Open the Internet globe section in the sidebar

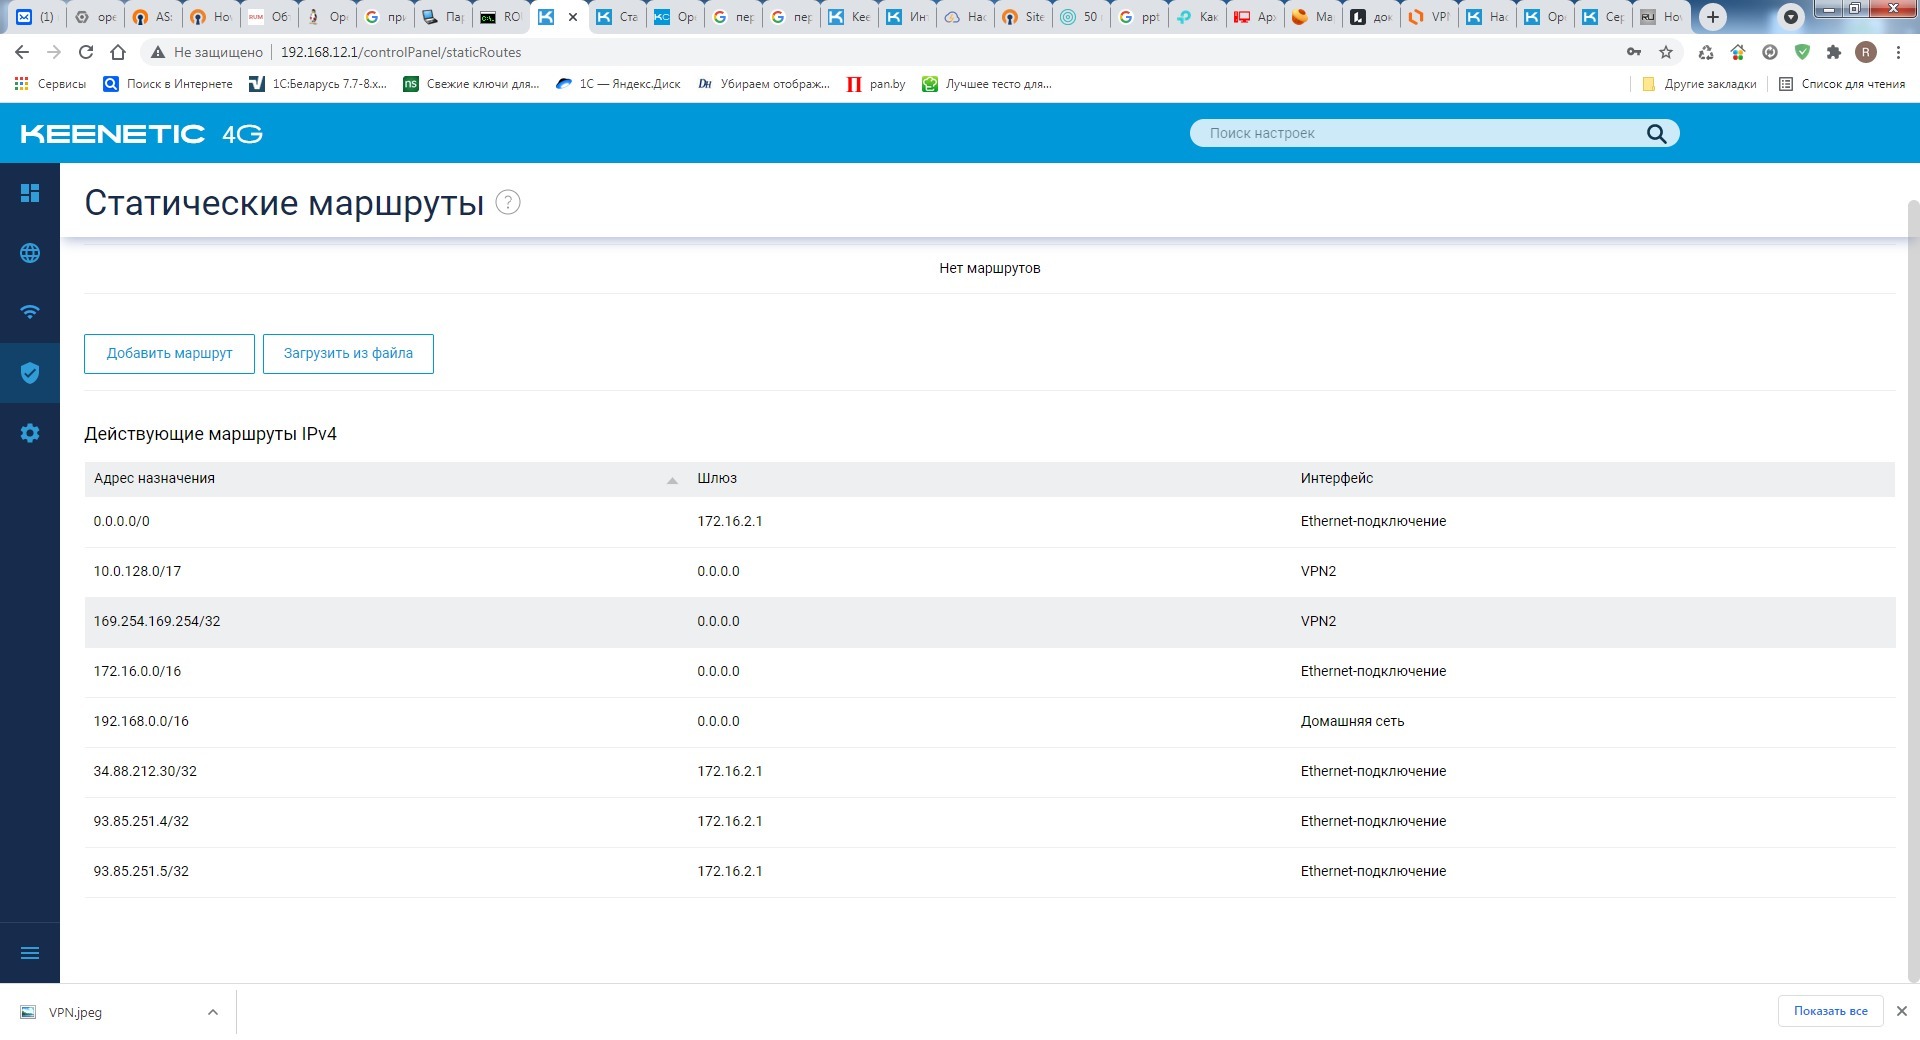(x=30, y=253)
